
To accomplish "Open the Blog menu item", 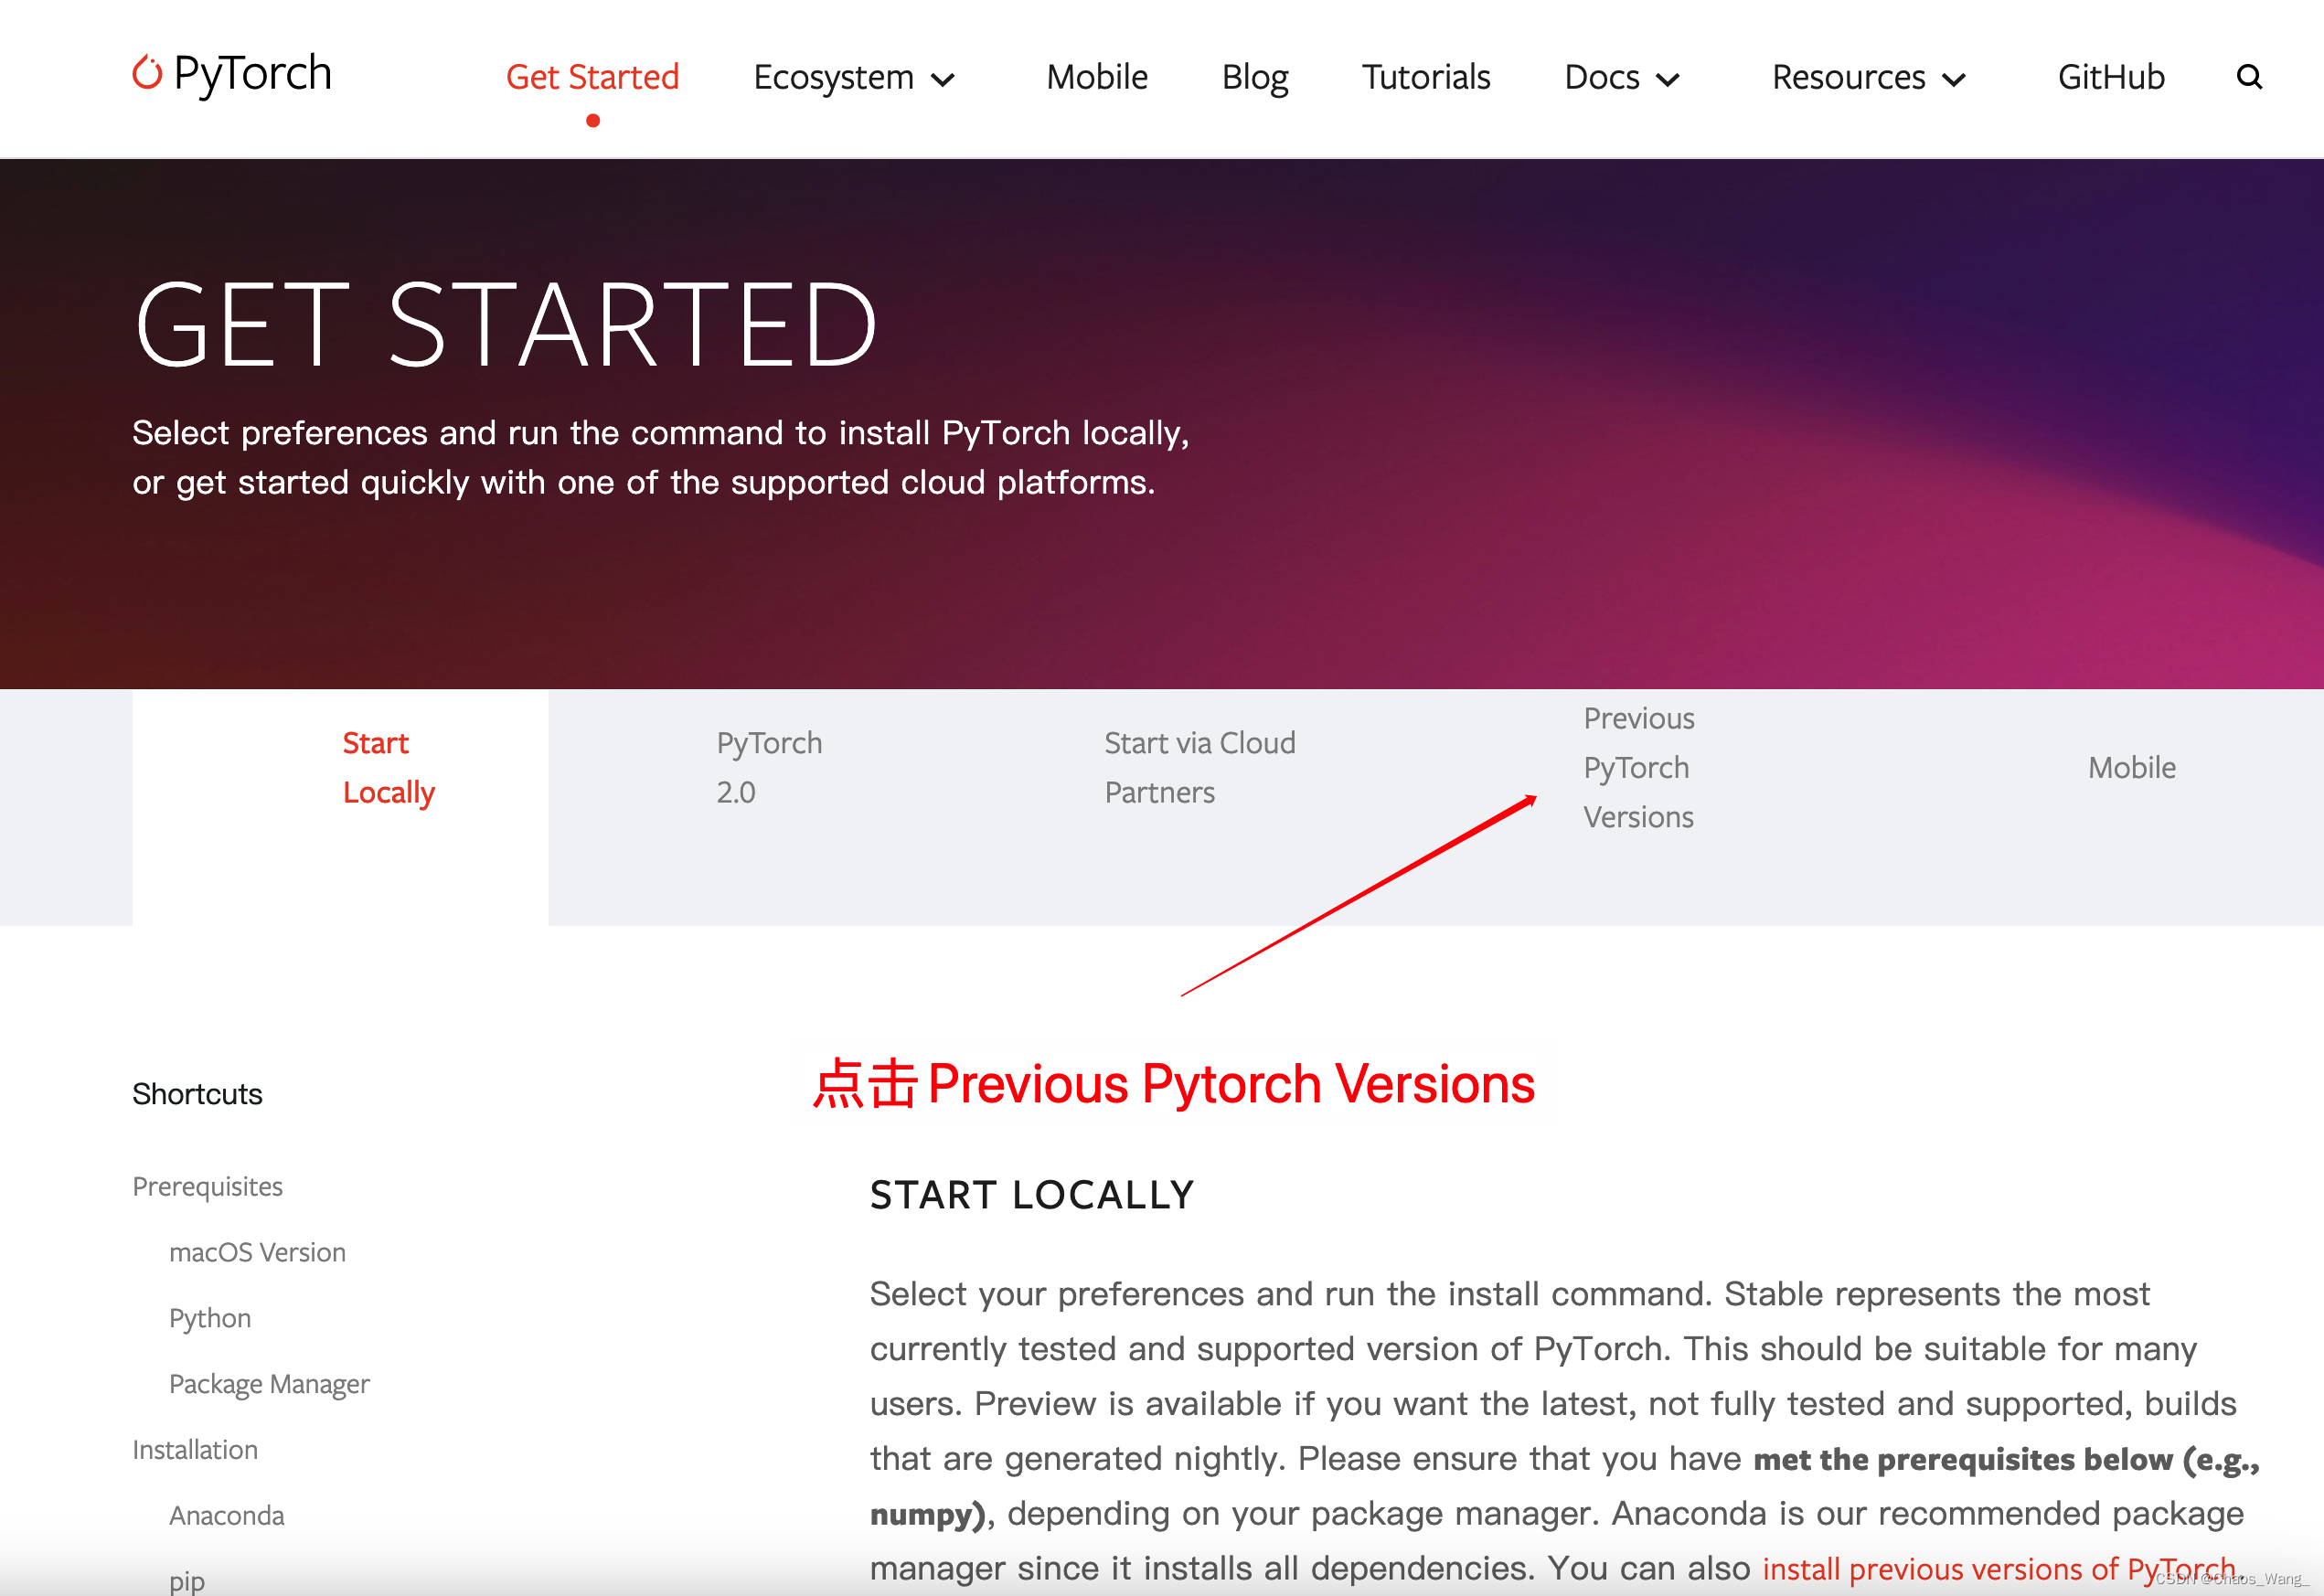I will 1255,76.
